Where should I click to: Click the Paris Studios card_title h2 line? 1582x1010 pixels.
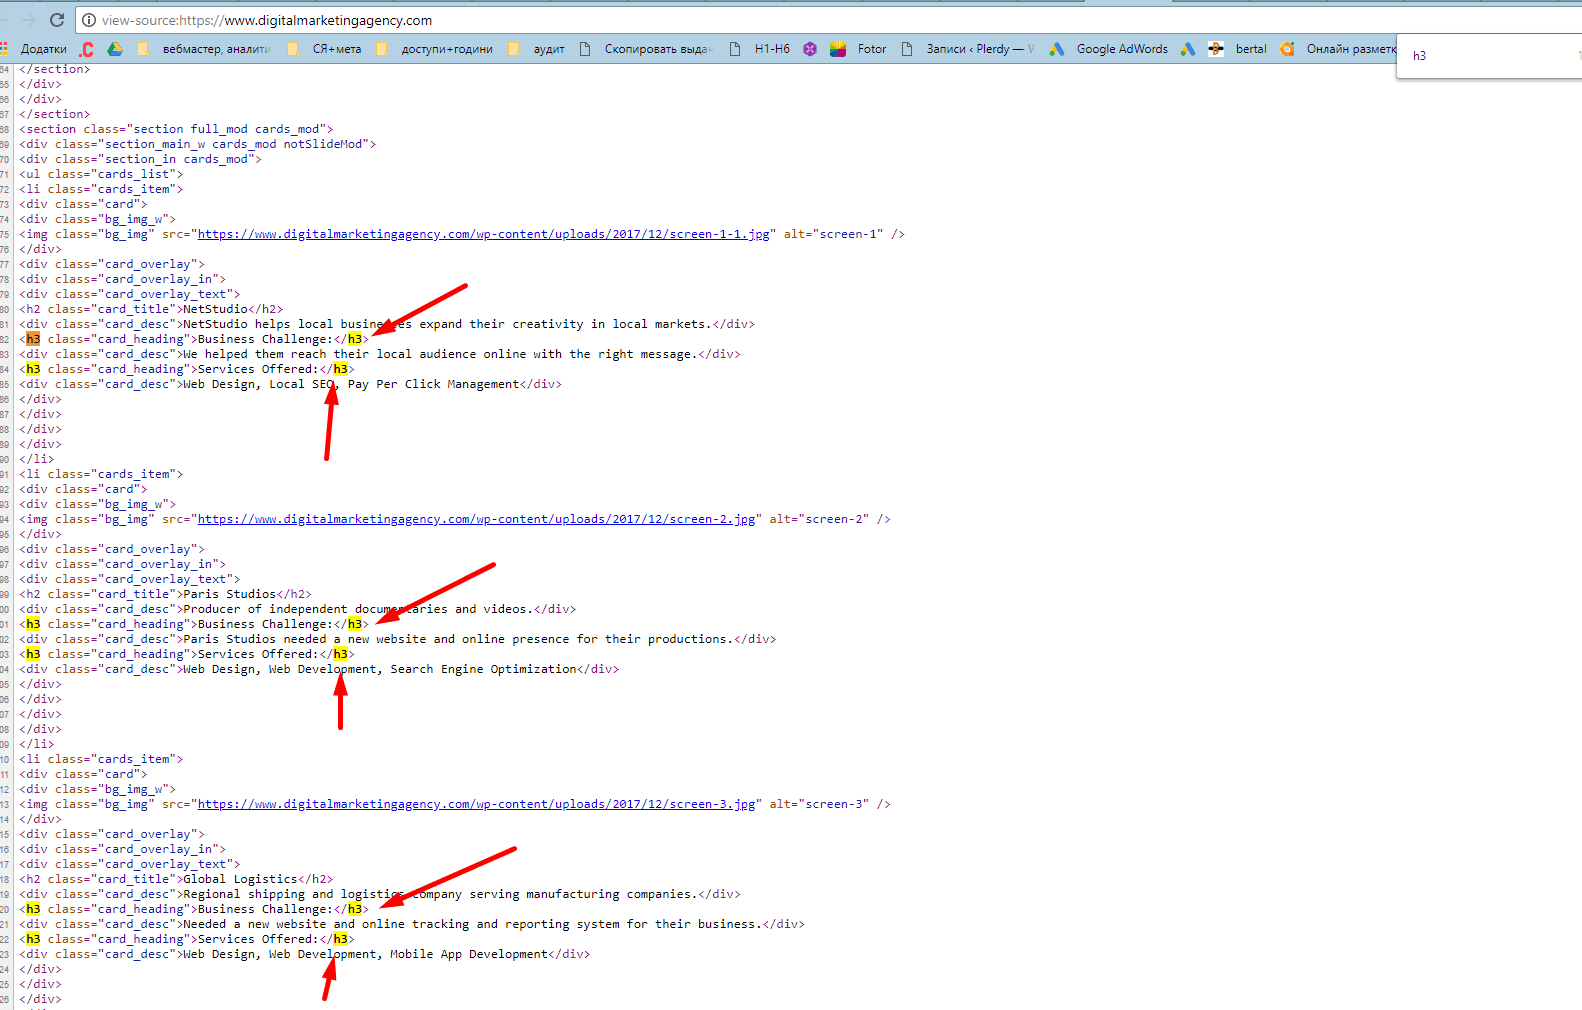(x=165, y=594)
